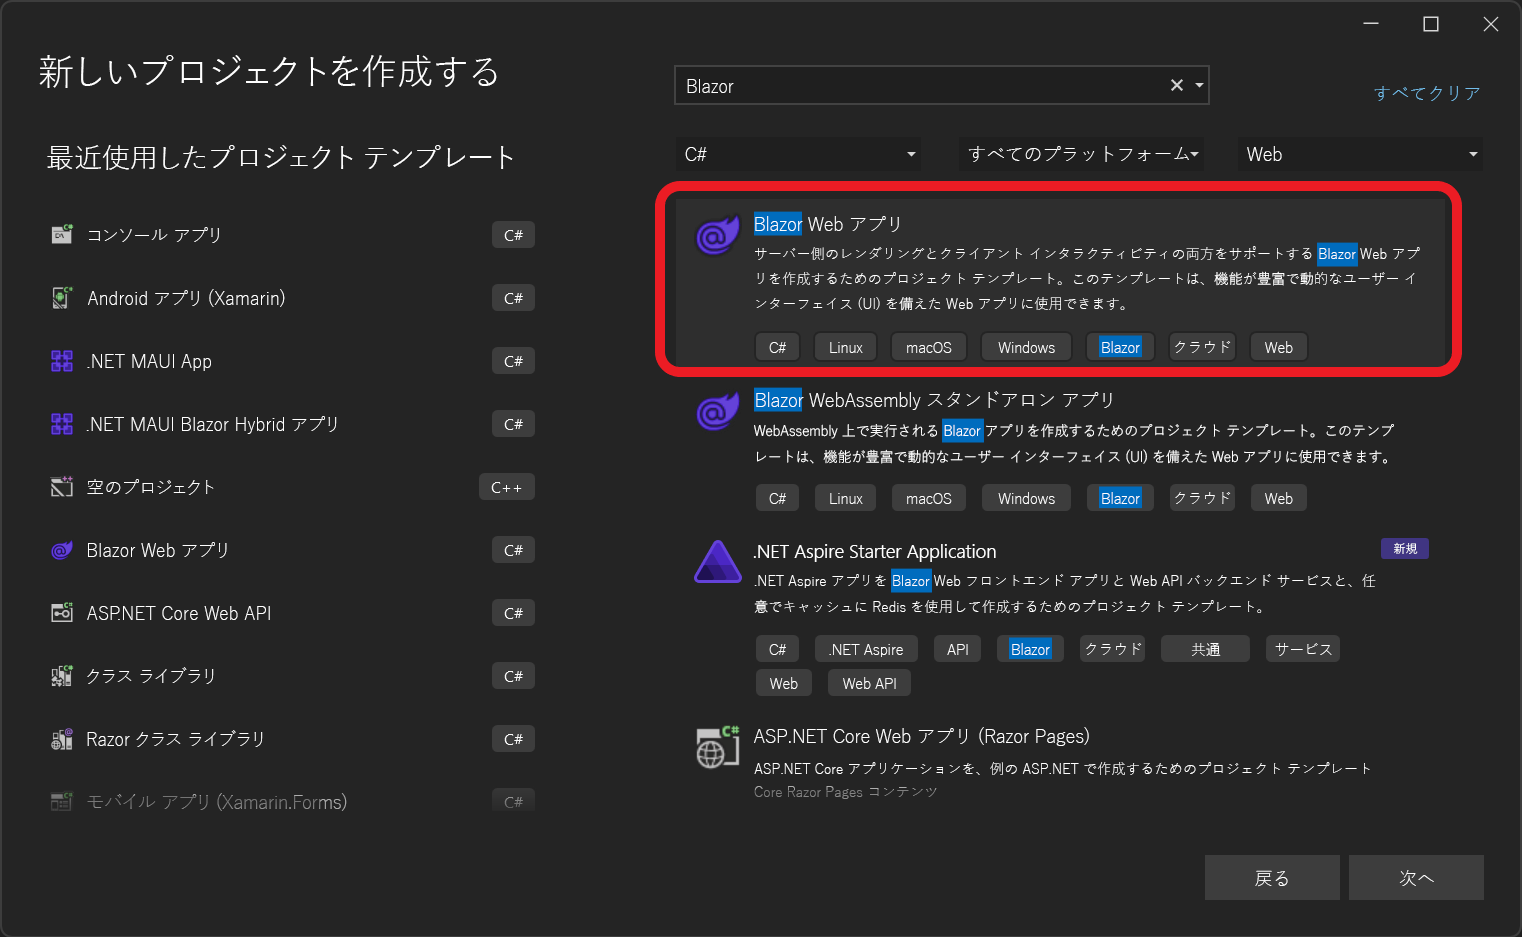Open the all platforms (すべてのプラットフォーム) filter dropdown
Image resolution: width=1522 pixels, height=937 pixels.
pyautogui.click(x=1081, y=154)
